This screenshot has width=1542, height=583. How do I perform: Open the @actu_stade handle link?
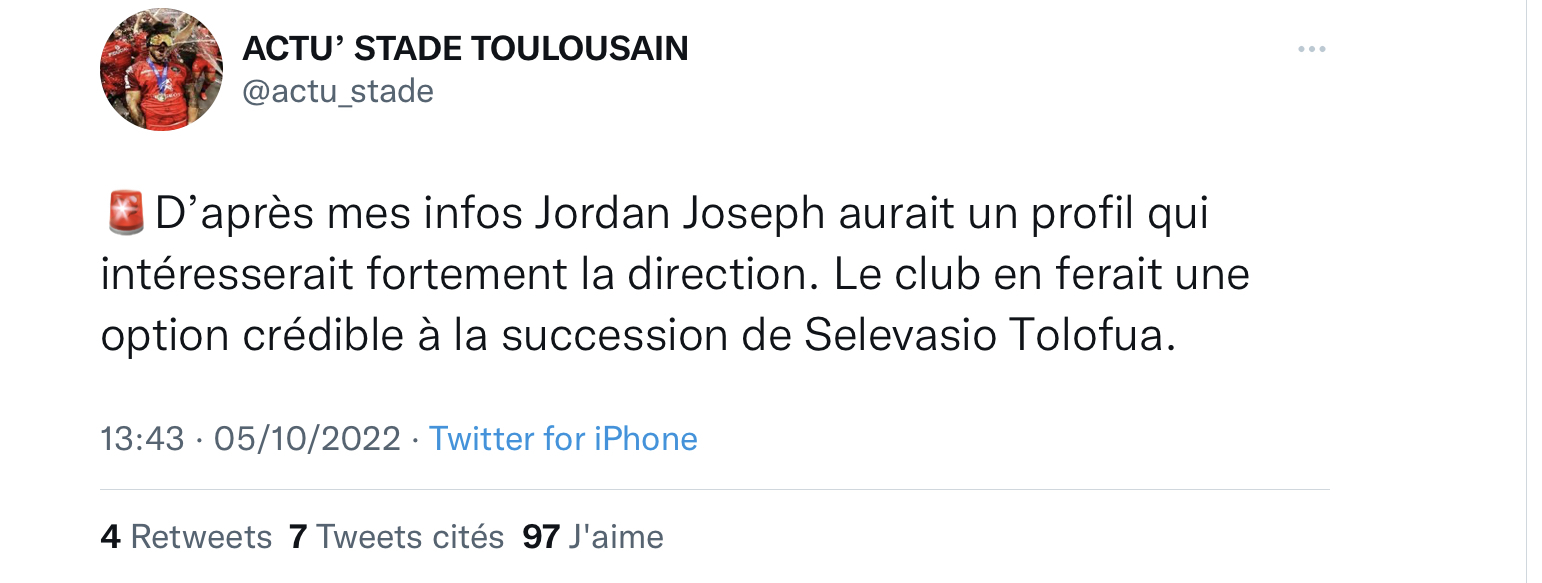click(x=338, y=92)
